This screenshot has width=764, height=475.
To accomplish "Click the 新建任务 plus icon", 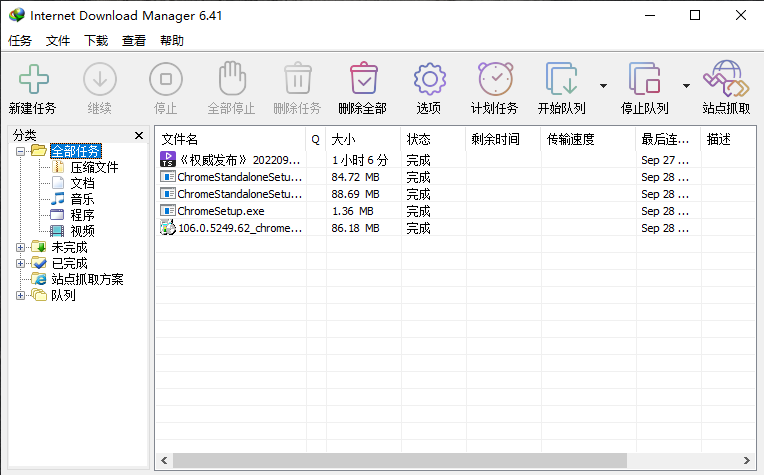I will coord(34,79).
